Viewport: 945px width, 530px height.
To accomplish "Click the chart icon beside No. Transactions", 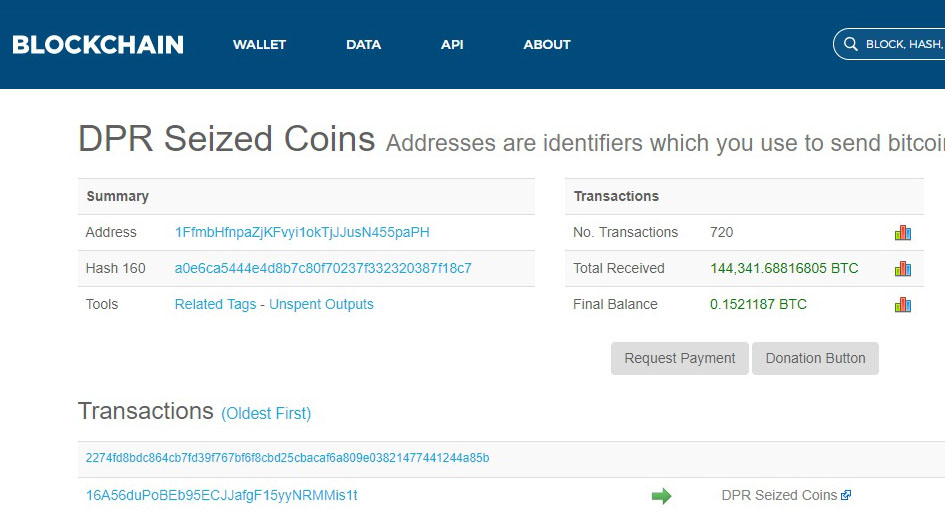I will pos(902,233).
